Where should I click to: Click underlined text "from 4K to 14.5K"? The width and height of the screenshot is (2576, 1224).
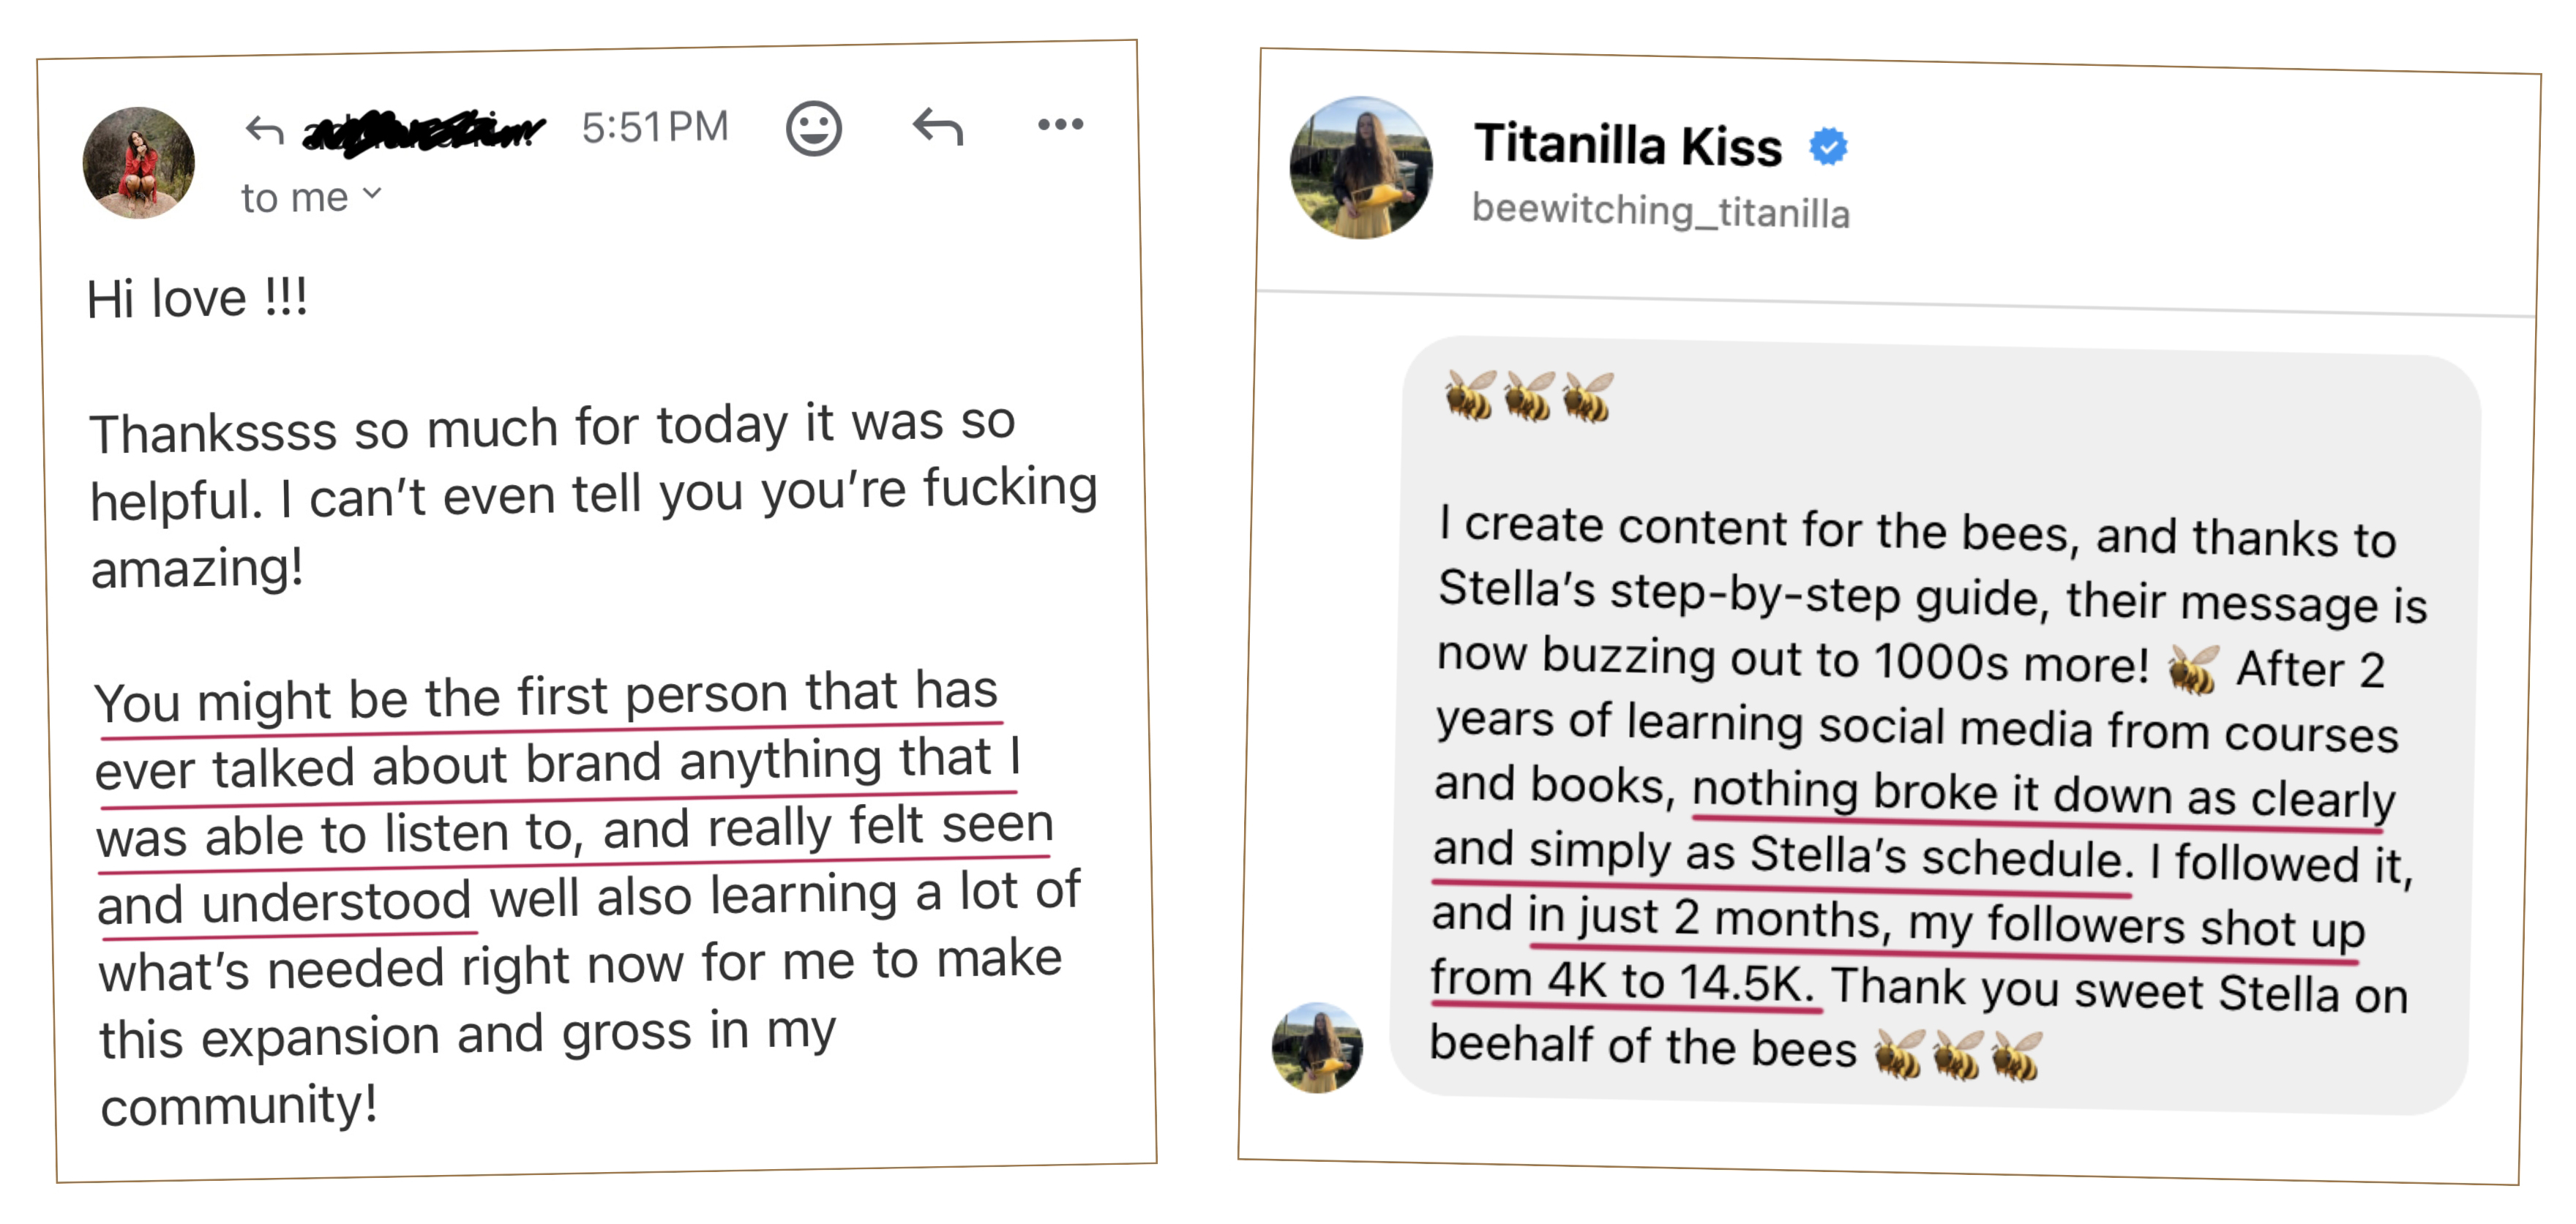tap(1621, 980)
